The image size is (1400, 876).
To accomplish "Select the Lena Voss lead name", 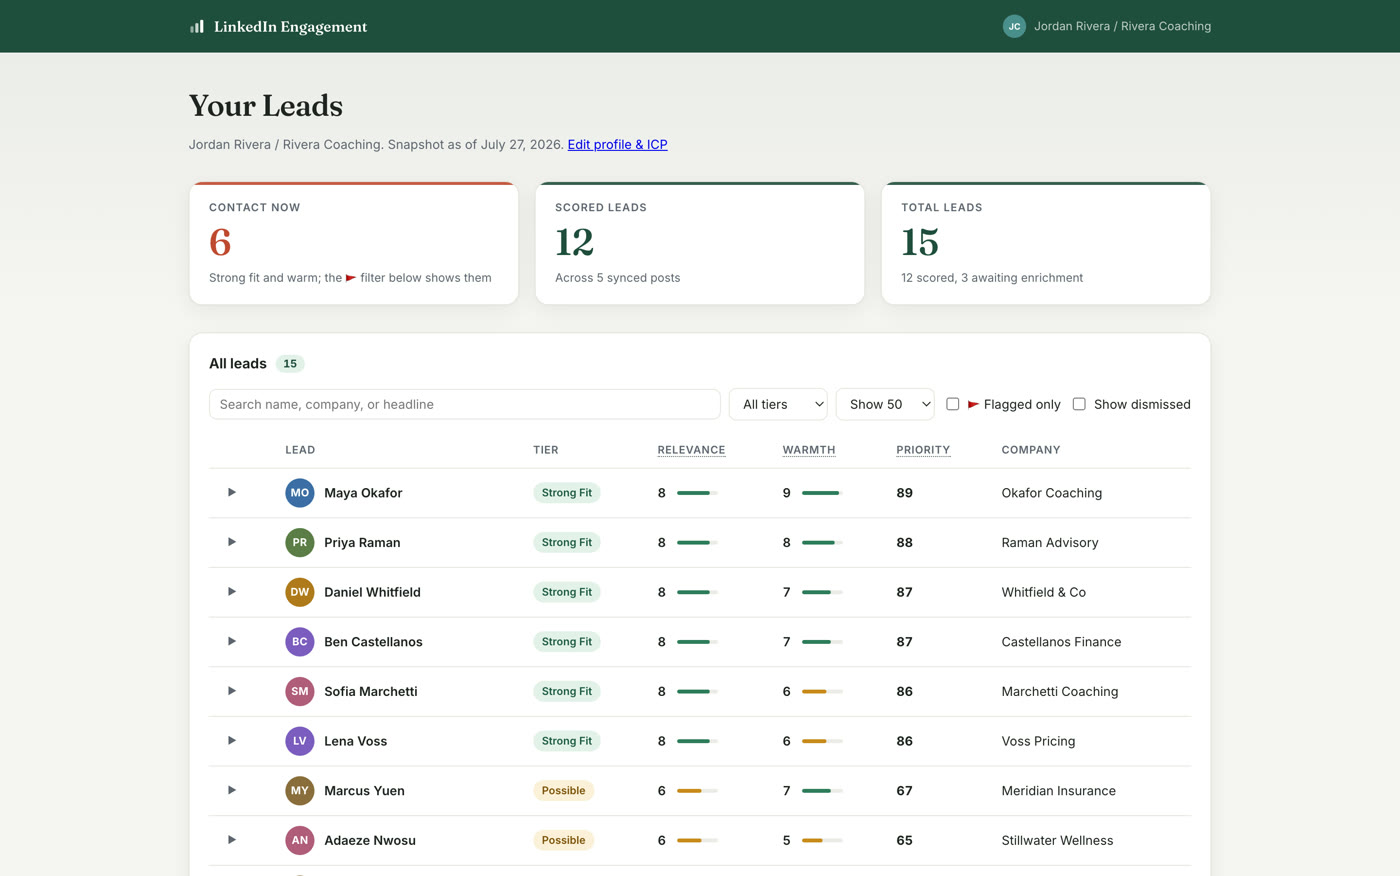I will [x=355, y=741].
